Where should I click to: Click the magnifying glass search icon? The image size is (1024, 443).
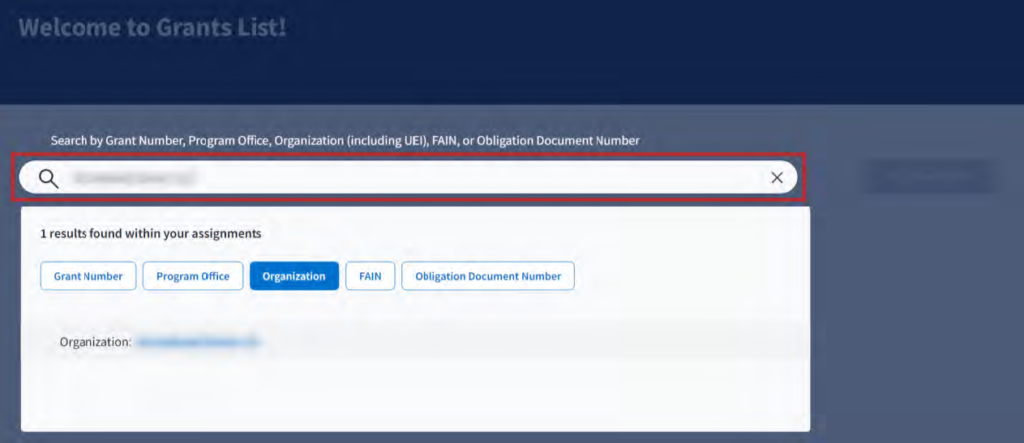tap(49, 178)
